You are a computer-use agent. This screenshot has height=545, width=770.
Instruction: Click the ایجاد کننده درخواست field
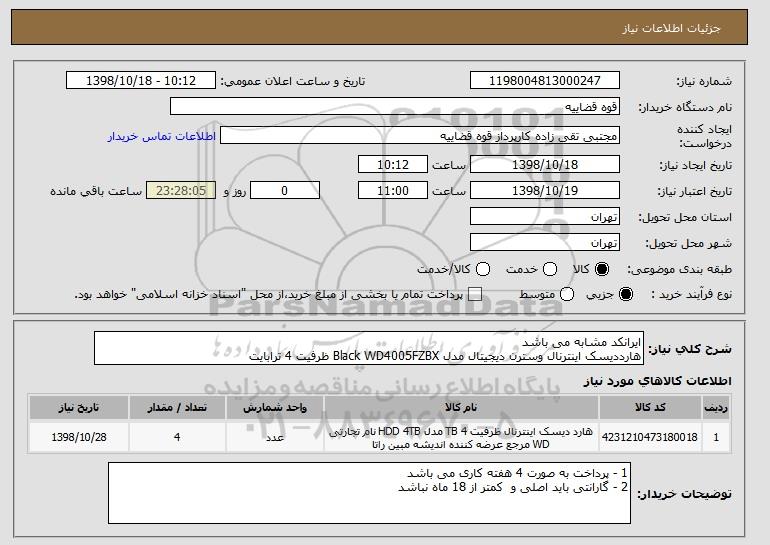click(x=420, y=136)
